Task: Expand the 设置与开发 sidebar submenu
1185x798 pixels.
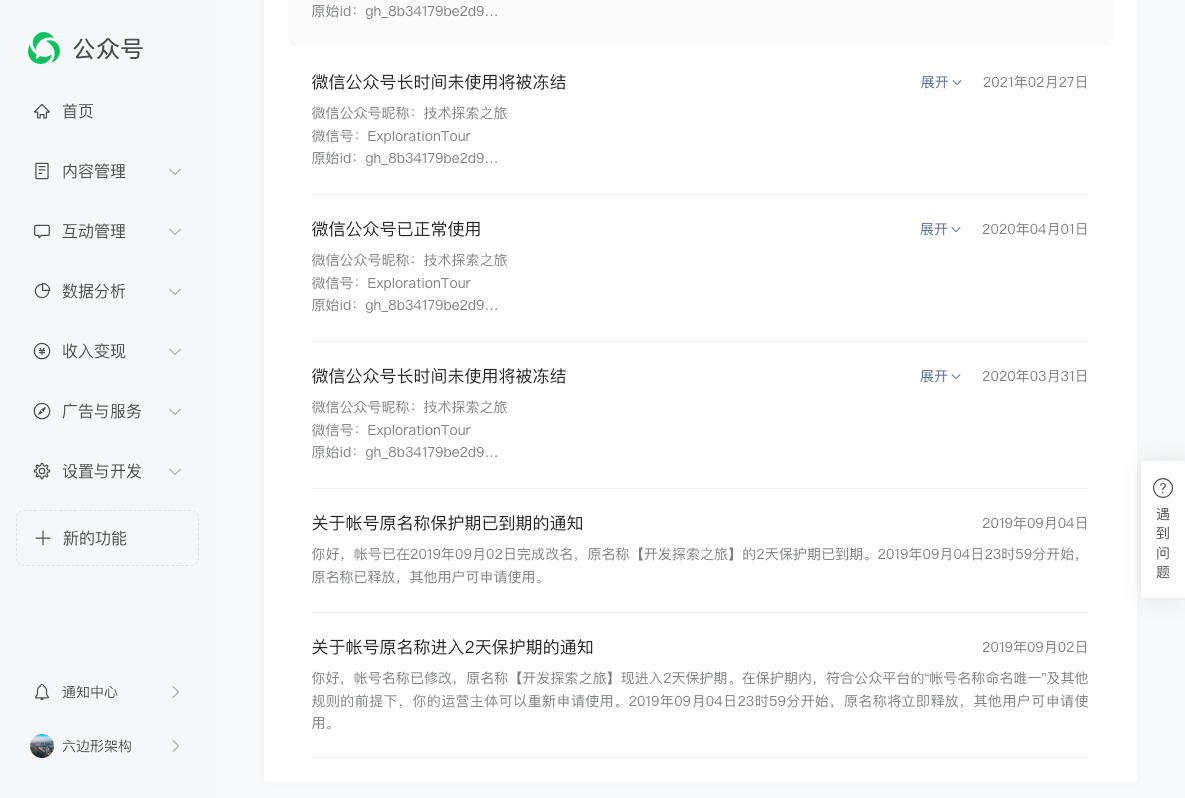Action: (x=175, y=471)
